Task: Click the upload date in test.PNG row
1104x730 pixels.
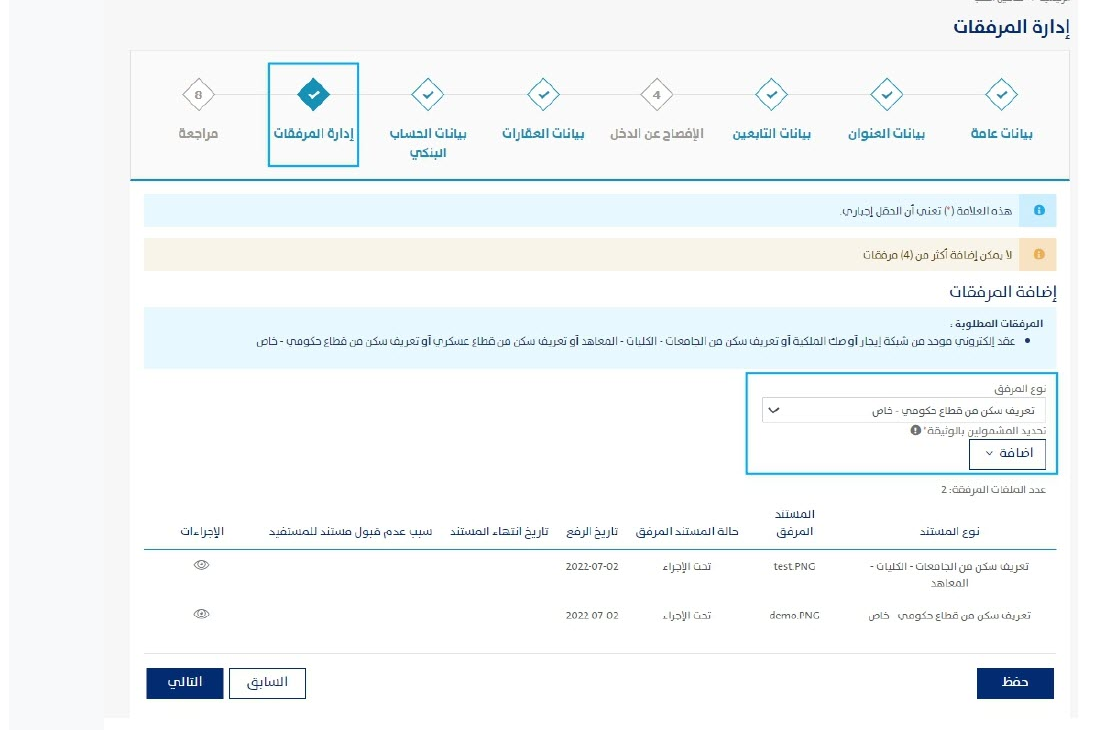Action: pos(591,566)
